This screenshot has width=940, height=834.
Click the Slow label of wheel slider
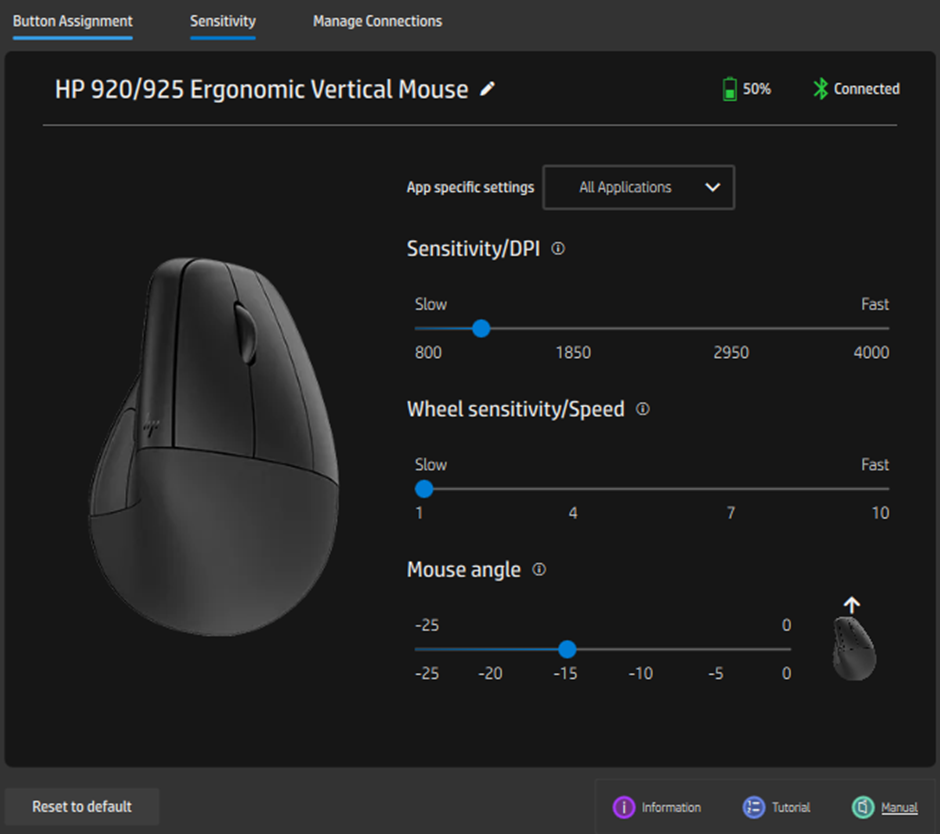tap(430, 465)
